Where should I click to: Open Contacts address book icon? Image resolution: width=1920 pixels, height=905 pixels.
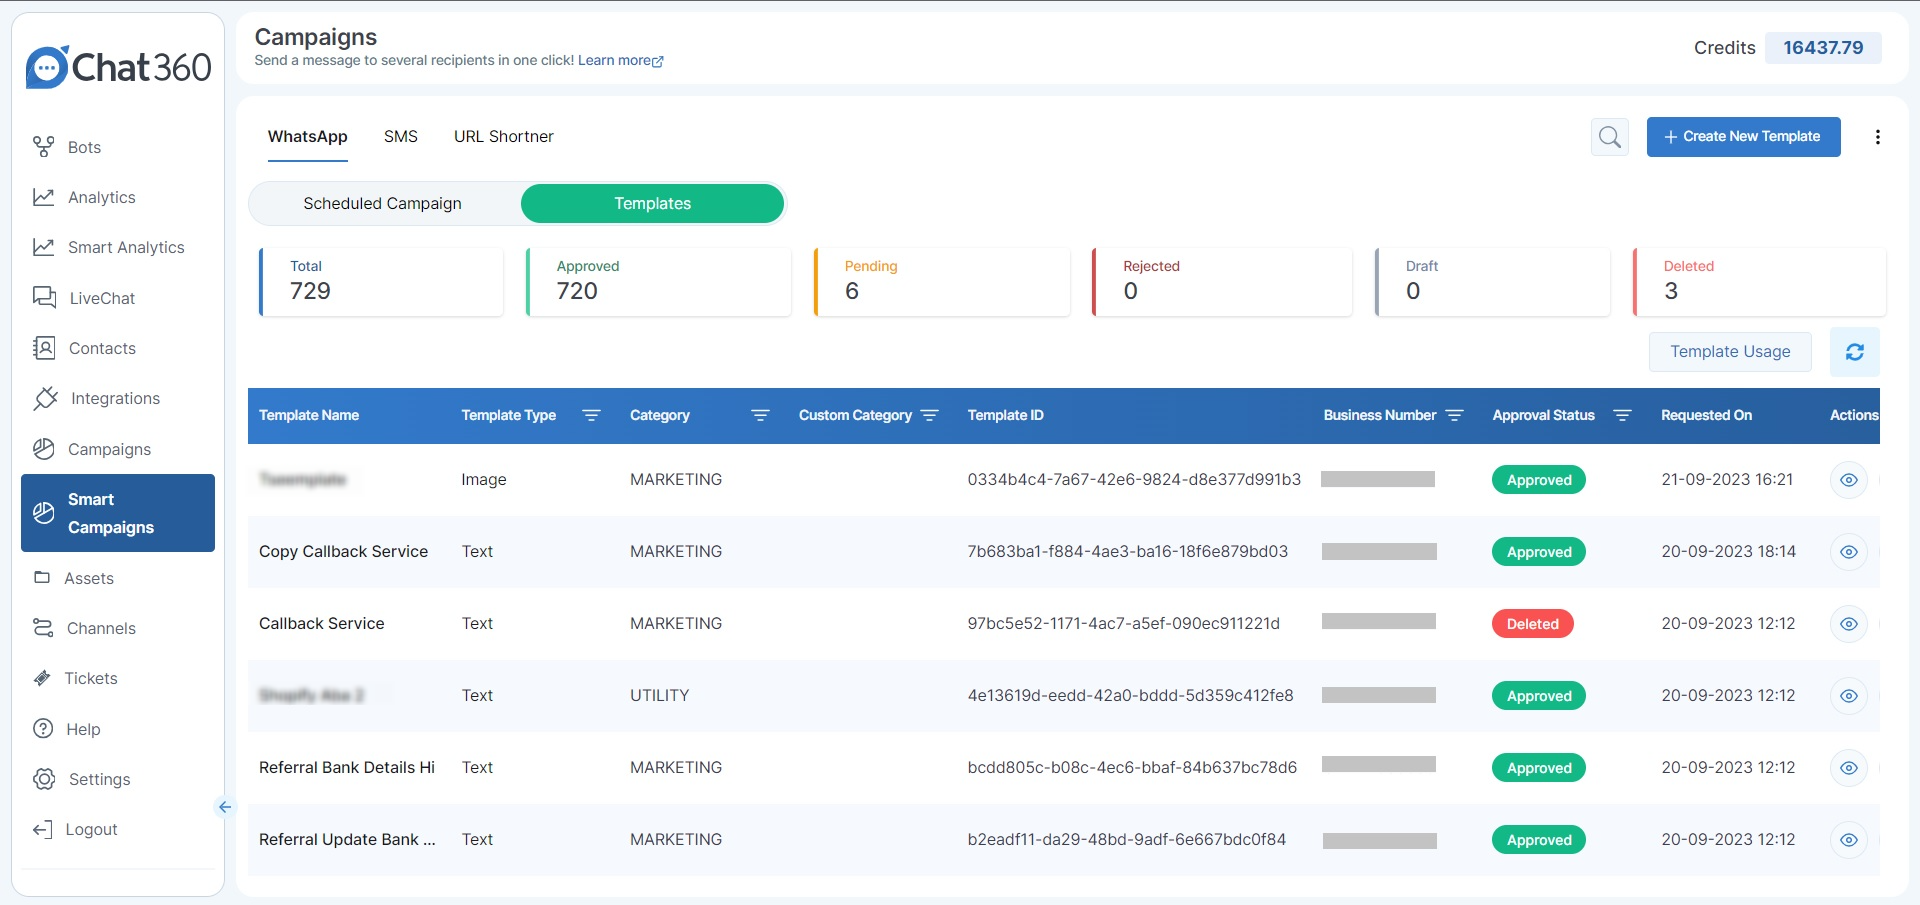44,348
